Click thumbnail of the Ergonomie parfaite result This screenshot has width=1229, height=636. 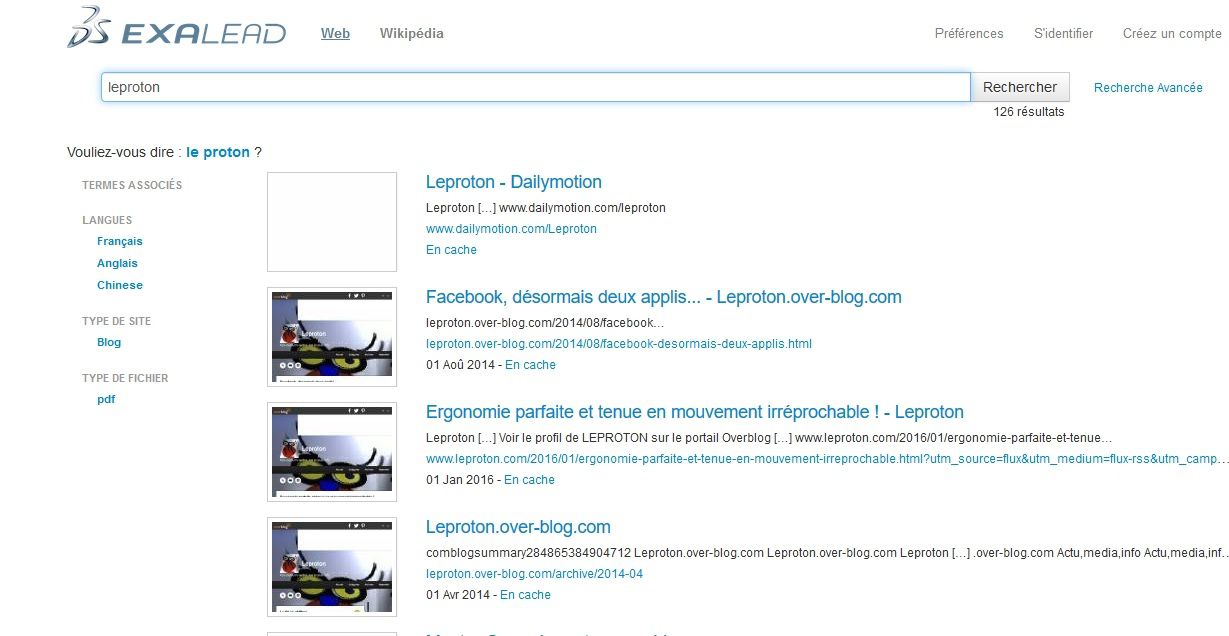point(332,452)
